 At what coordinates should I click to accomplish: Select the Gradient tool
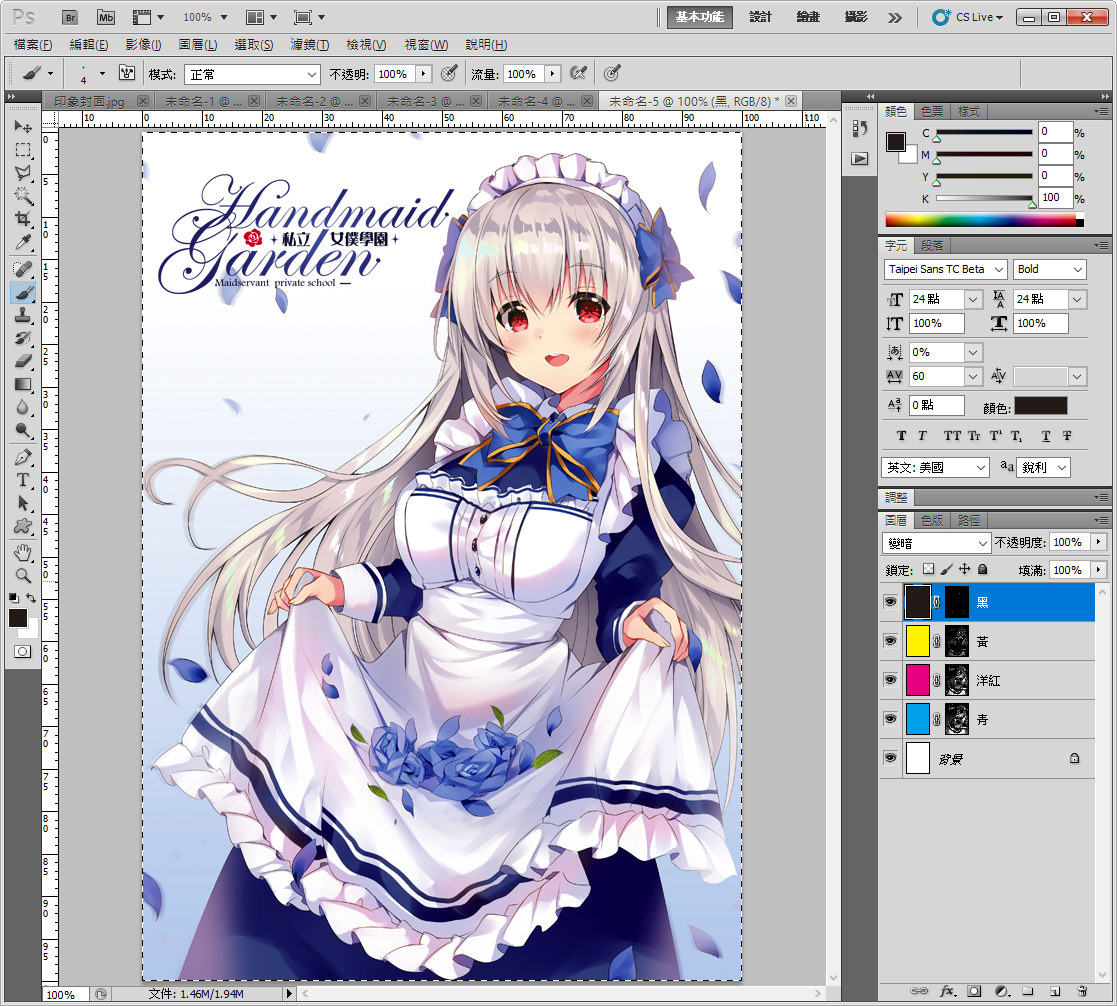pos(23,385)
